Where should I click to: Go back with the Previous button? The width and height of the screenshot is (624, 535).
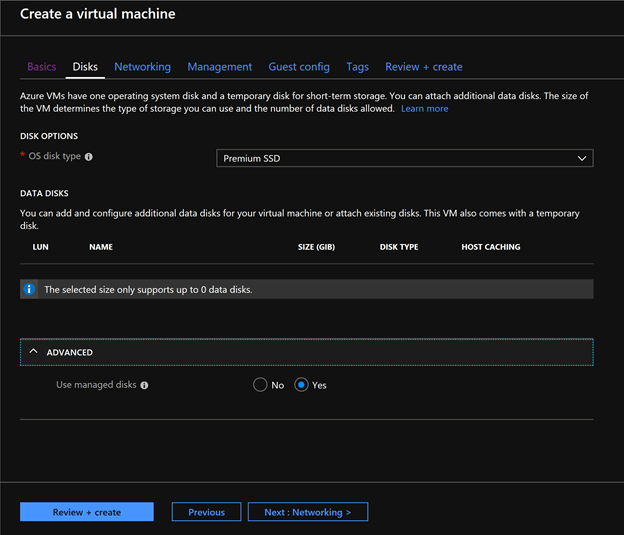pos(207,512)
